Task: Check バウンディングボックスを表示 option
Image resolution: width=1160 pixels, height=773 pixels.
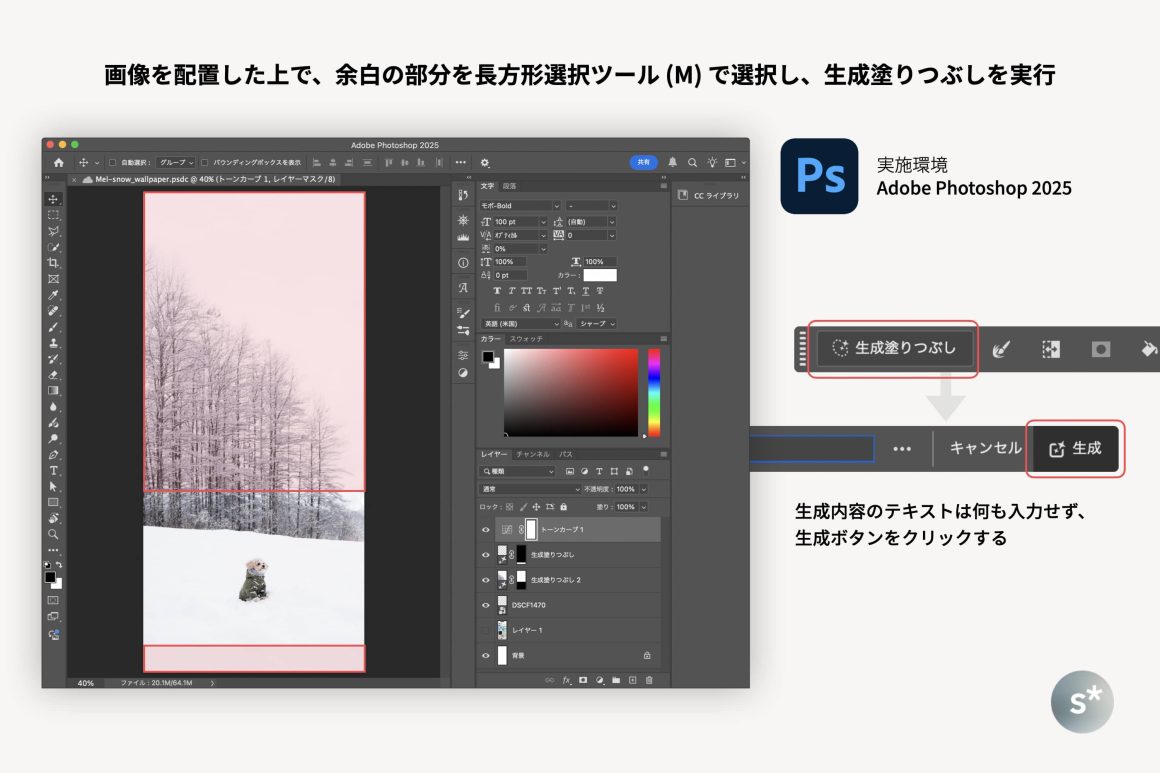Action: click(205, 162)
